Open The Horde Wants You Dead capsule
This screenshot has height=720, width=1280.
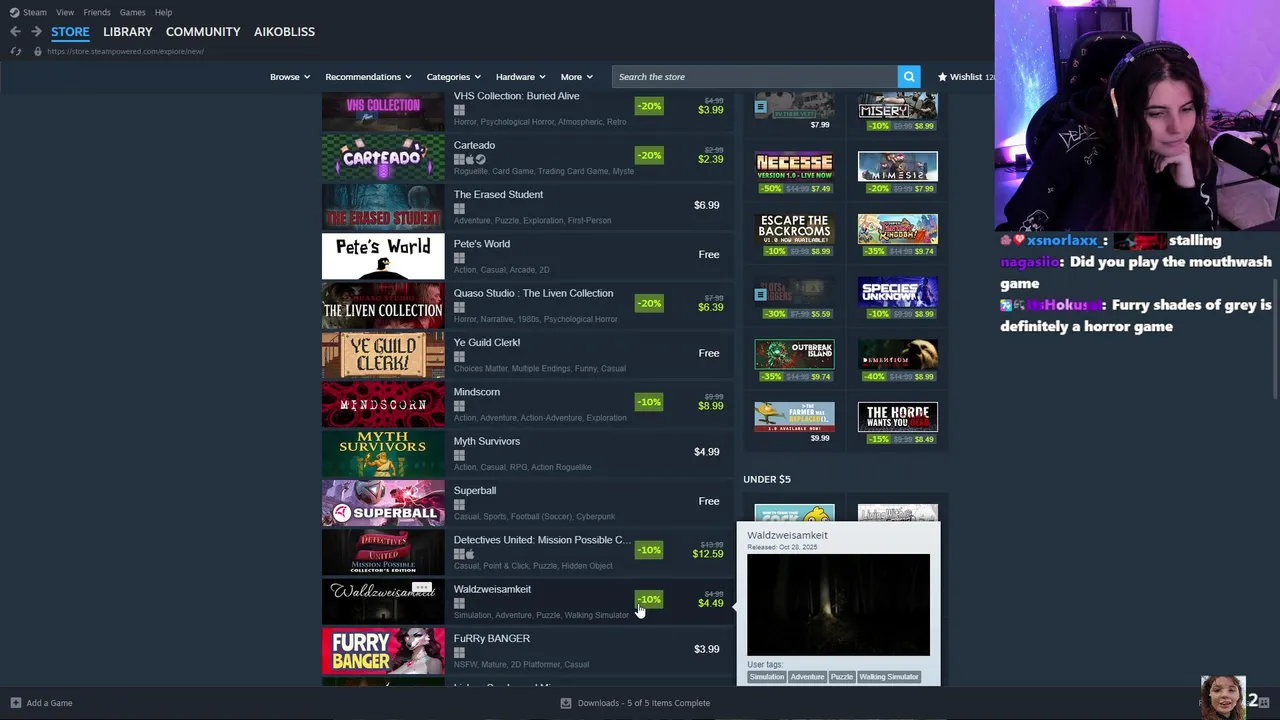click(898, 417)
